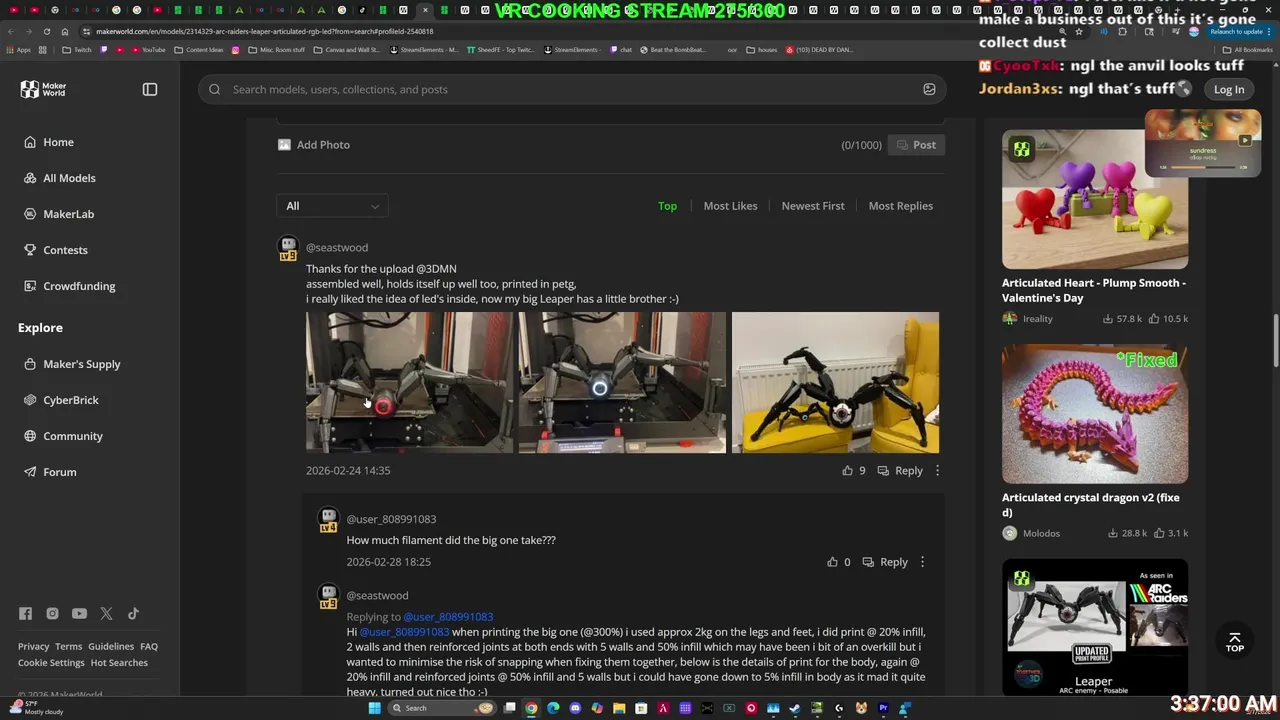Open MakerWorld YouTube icon
This screenshot has width=1280, height=720.
click(79, 613)
